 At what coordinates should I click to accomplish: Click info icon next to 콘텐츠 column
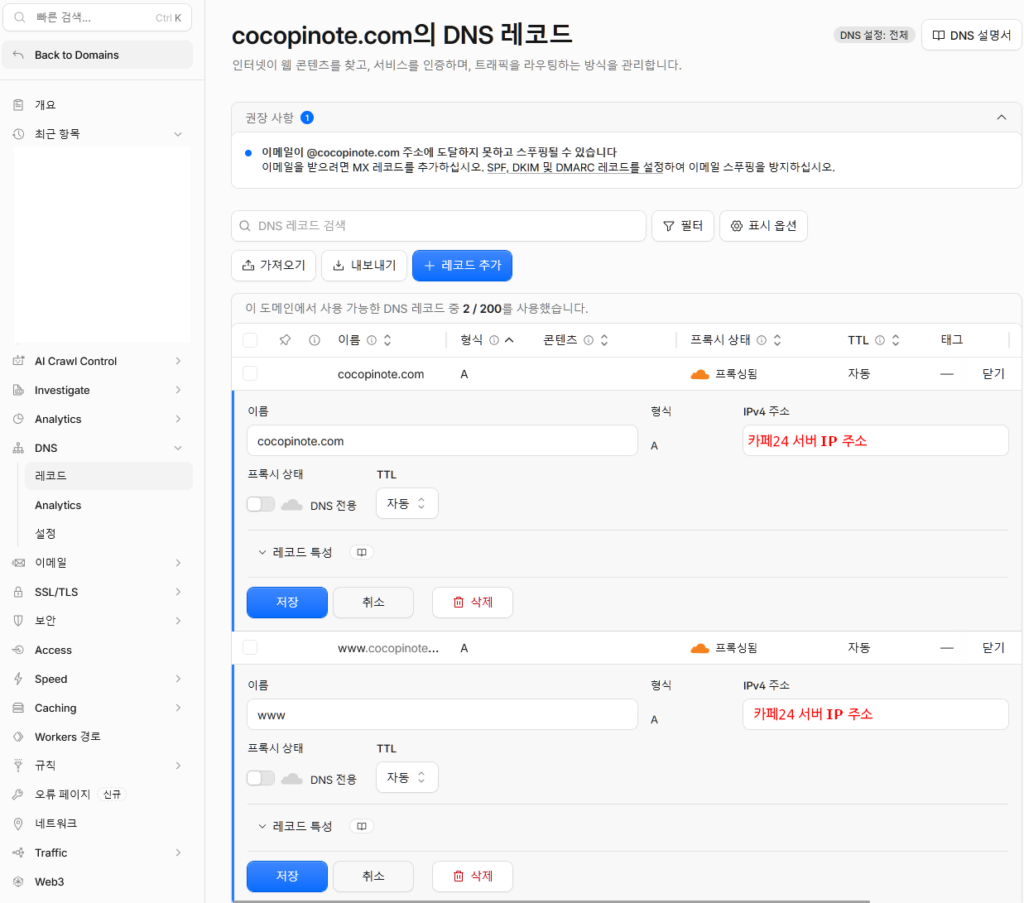click(588, 340)
